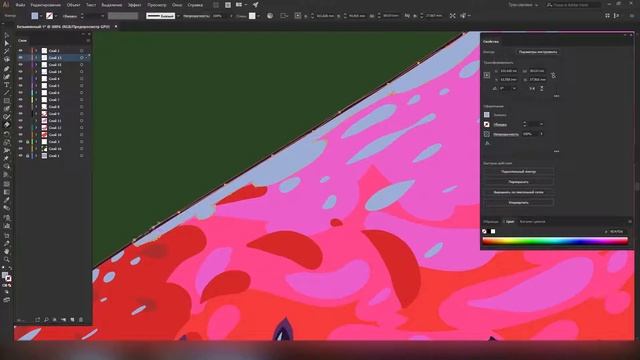Toggle visibility of top layer Слой 2
The width and height of the screenshot is (640, 360).
pos(21,51)
